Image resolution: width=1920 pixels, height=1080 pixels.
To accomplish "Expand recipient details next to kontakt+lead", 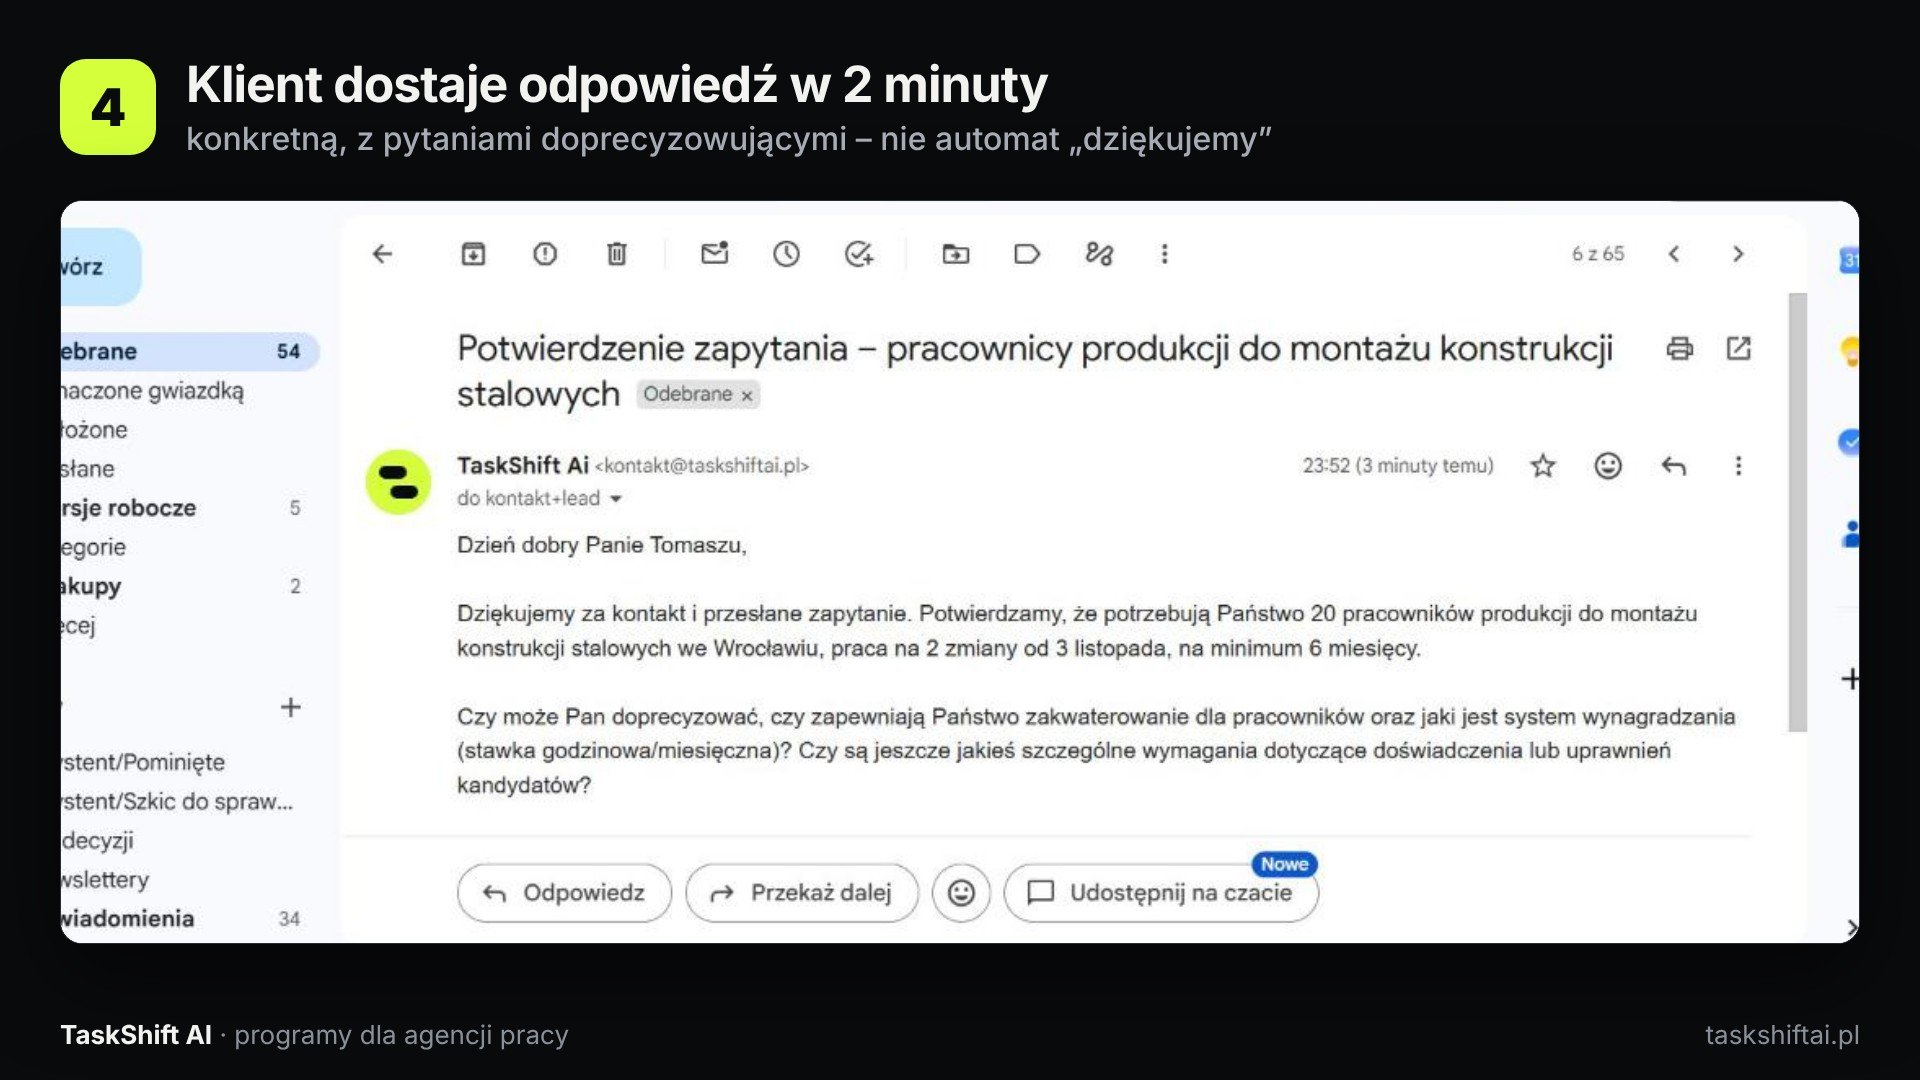I will tap(616, 499).
